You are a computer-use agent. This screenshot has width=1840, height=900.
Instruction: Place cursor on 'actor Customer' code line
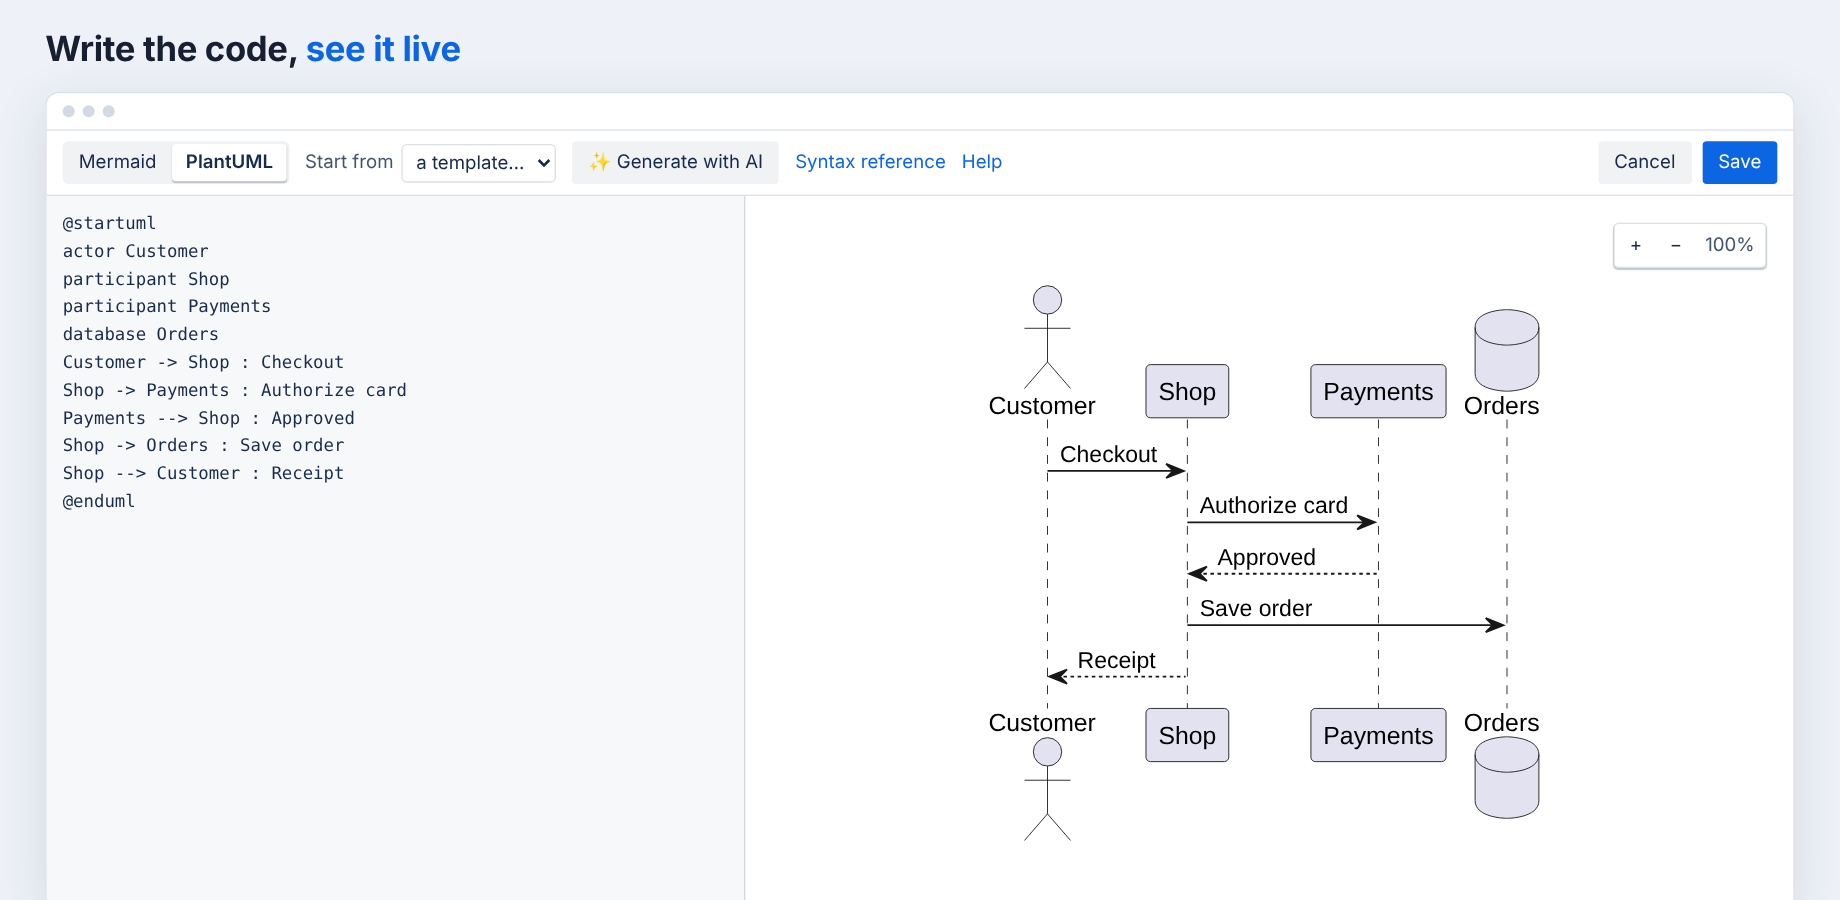135,251
